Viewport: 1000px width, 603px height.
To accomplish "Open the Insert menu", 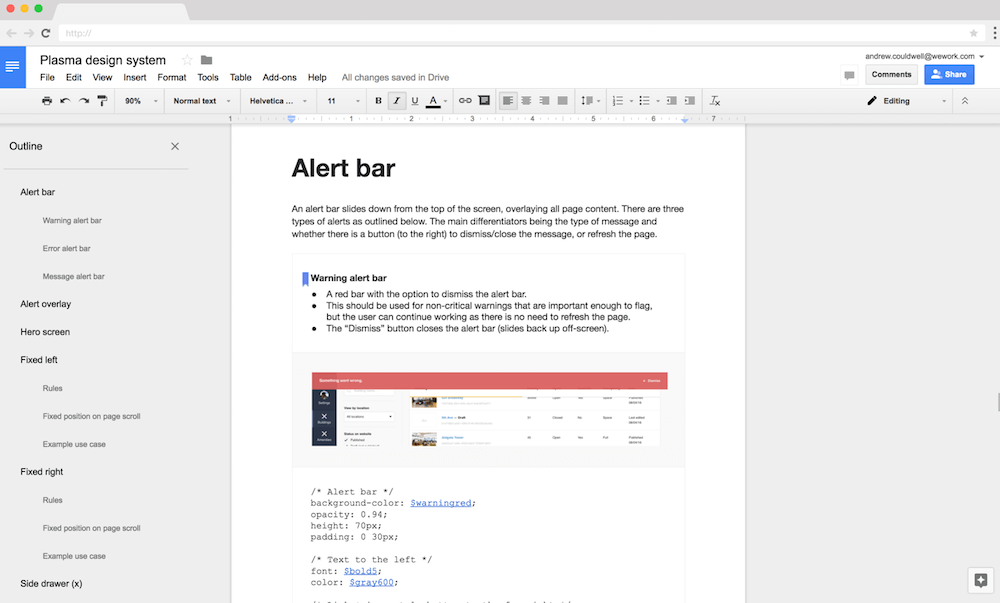I will coord(135,77).
